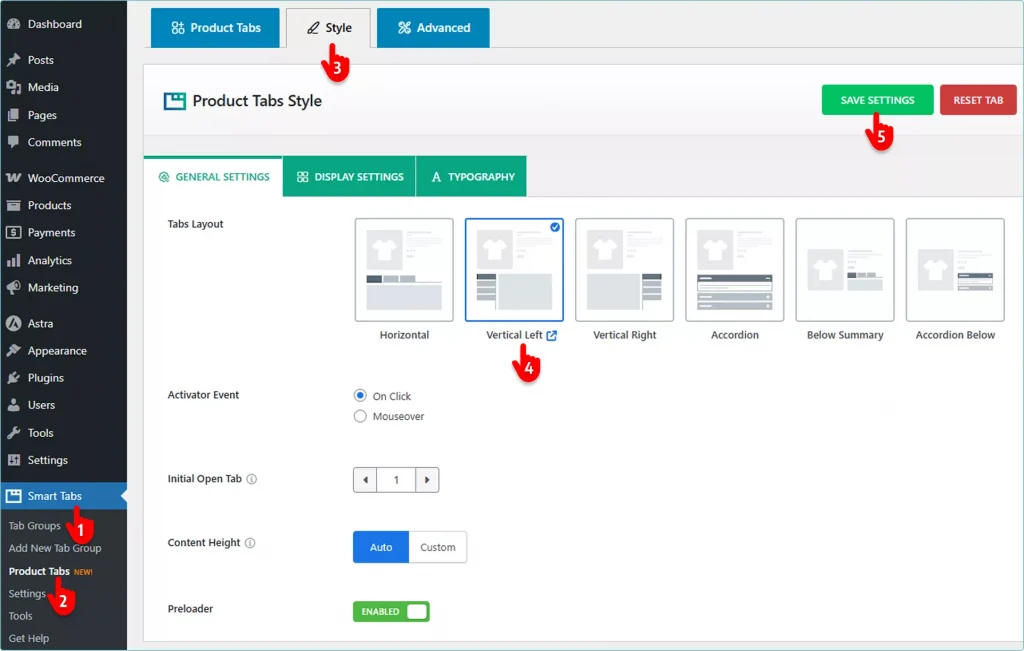Set Content Height to Custom
The image size is (1024, 651).
coord(437,547)
